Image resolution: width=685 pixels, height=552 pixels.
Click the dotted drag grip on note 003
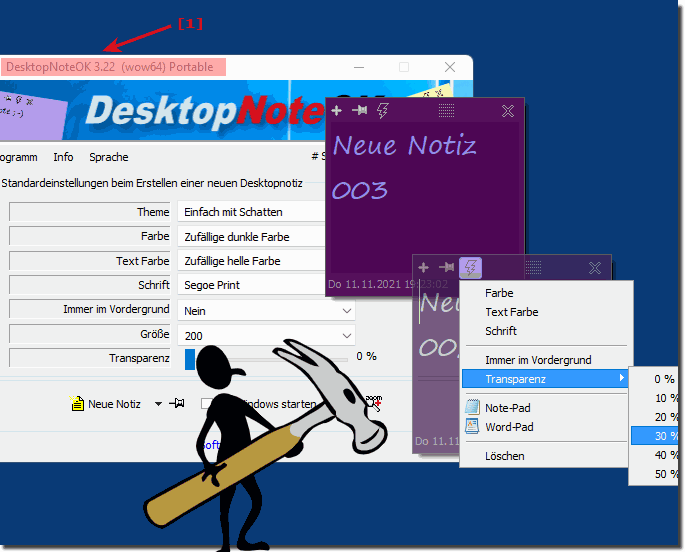tap(446, 110)
